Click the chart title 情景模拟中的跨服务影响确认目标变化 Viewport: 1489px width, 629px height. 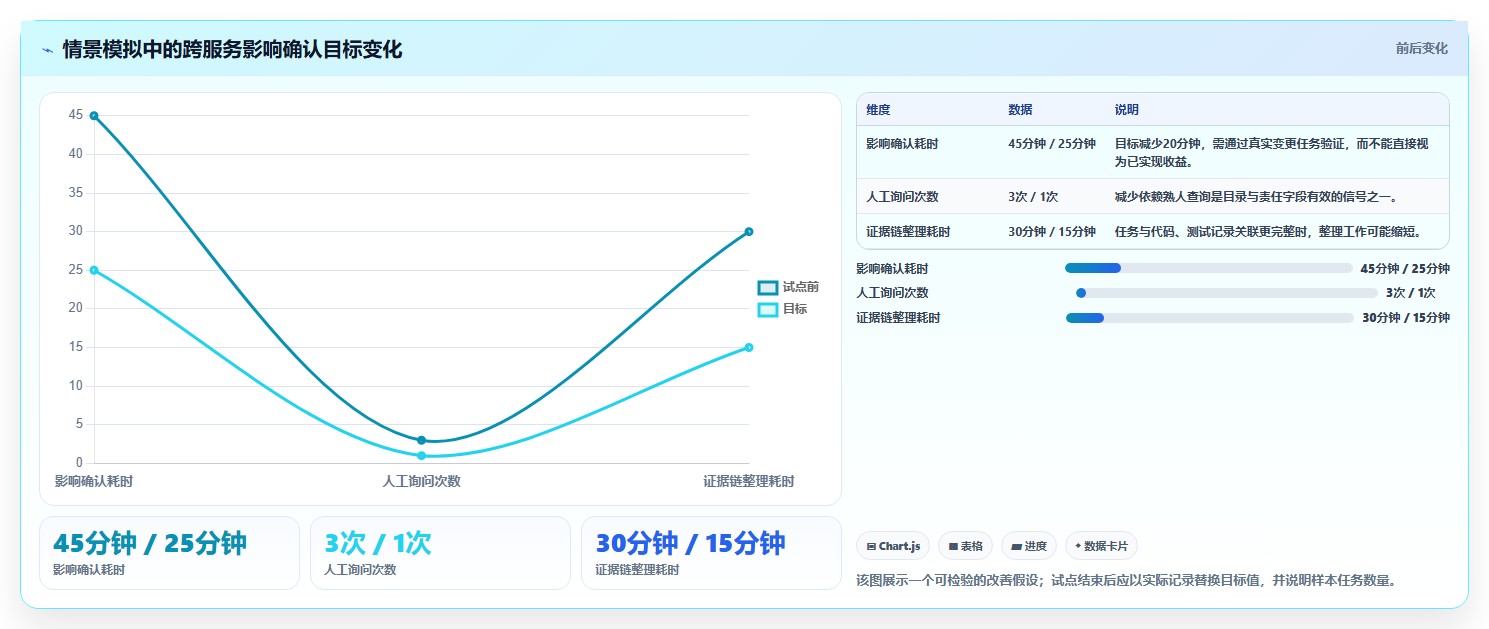(x=232, y=49)
